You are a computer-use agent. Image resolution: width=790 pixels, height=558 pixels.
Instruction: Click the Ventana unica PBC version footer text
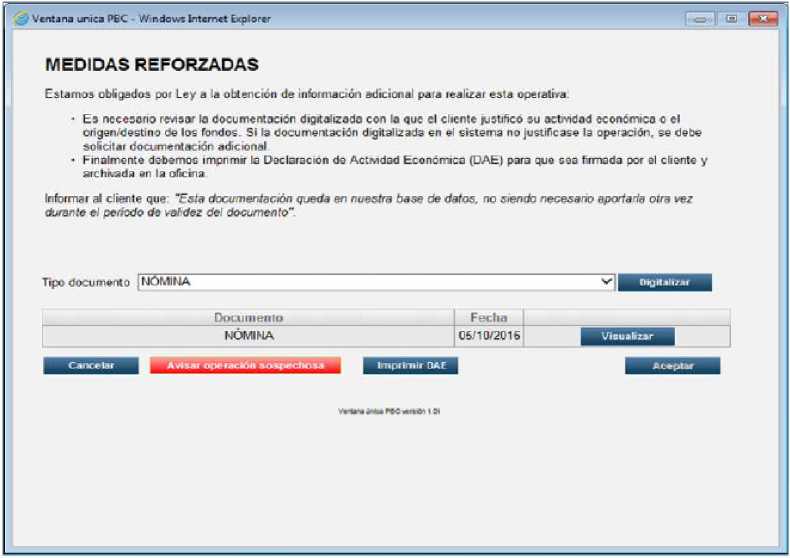click(389, 411)
